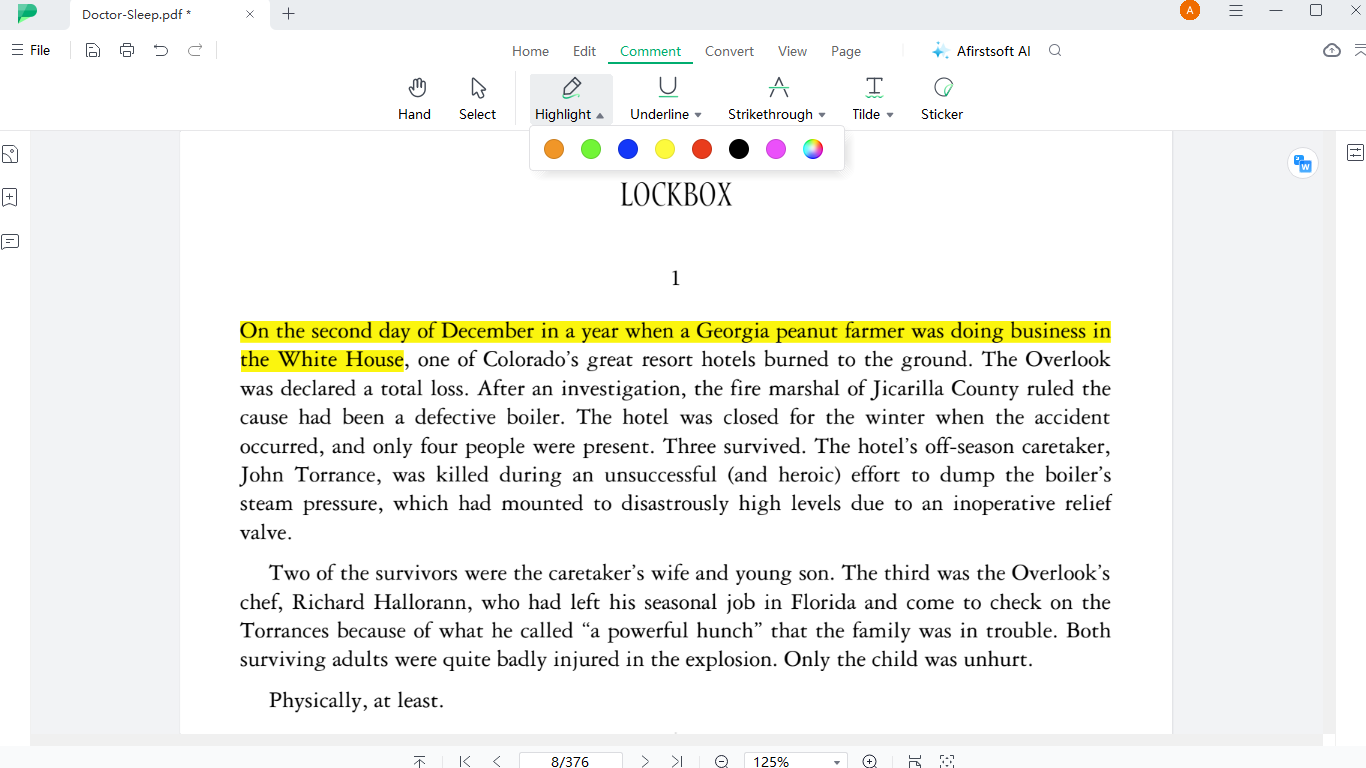Click the translate floating button
This screenshot has width=1366, height=768.
point(1302,163)
